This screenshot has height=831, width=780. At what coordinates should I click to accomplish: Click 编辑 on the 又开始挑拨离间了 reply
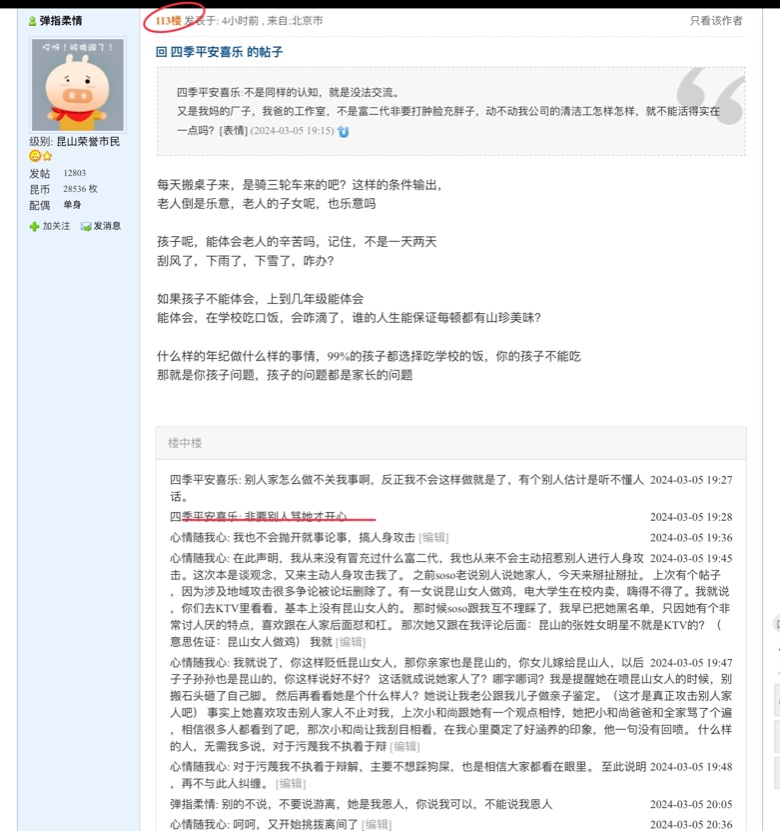pyautogui.click(x=377, y=824)
